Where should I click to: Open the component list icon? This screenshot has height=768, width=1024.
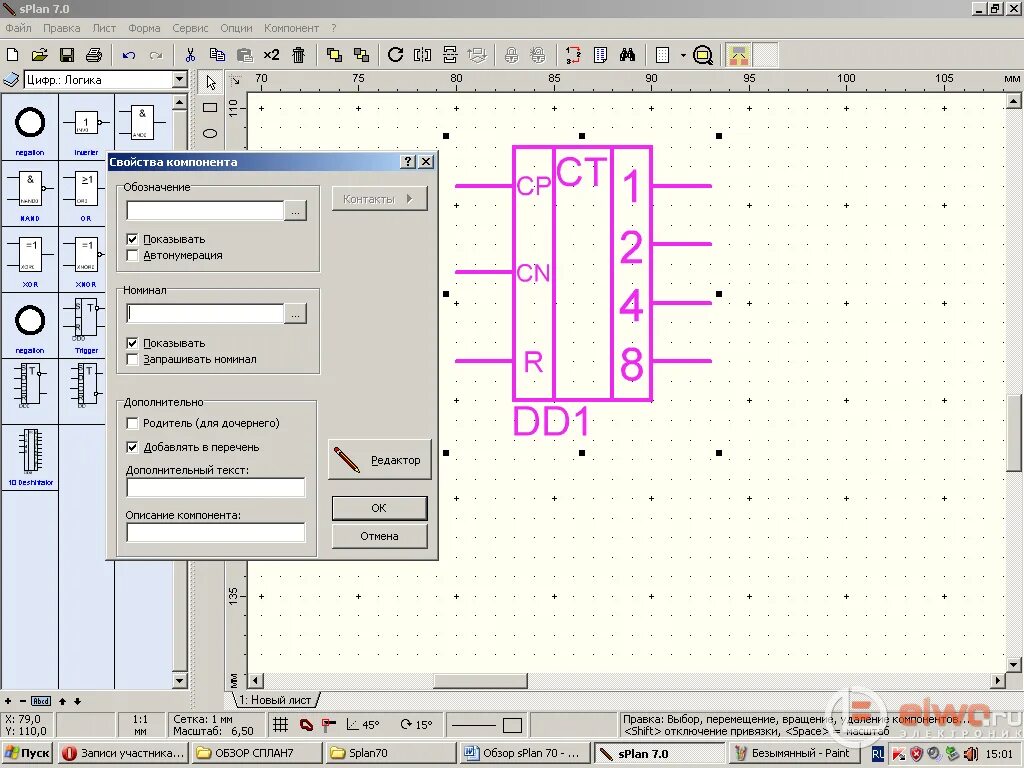600,55
